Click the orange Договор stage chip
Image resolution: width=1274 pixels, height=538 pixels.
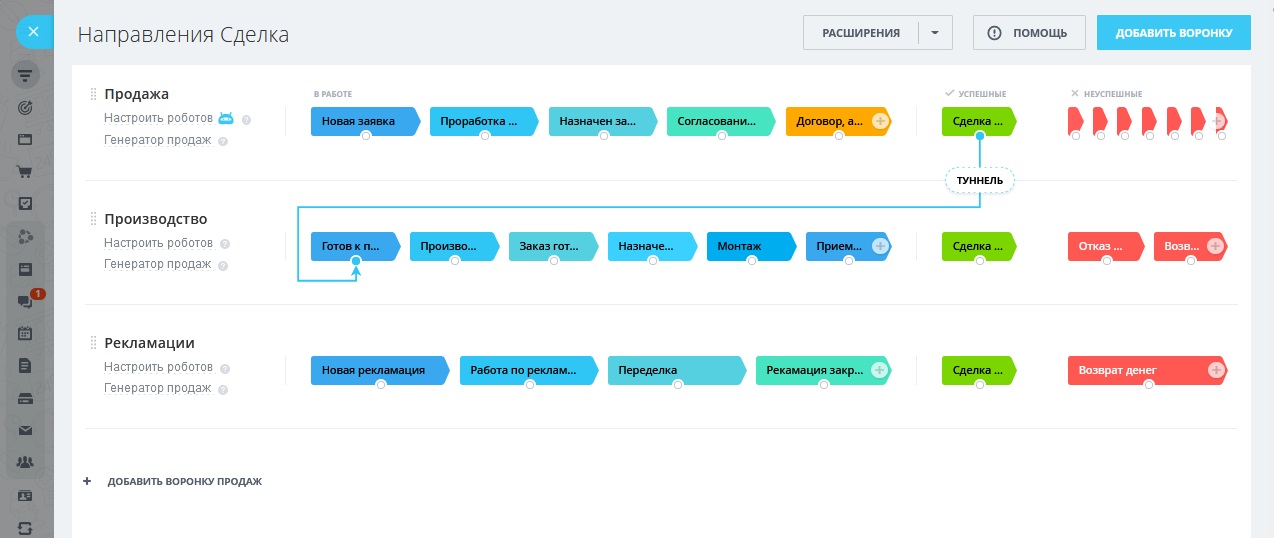tap(825, 121)
